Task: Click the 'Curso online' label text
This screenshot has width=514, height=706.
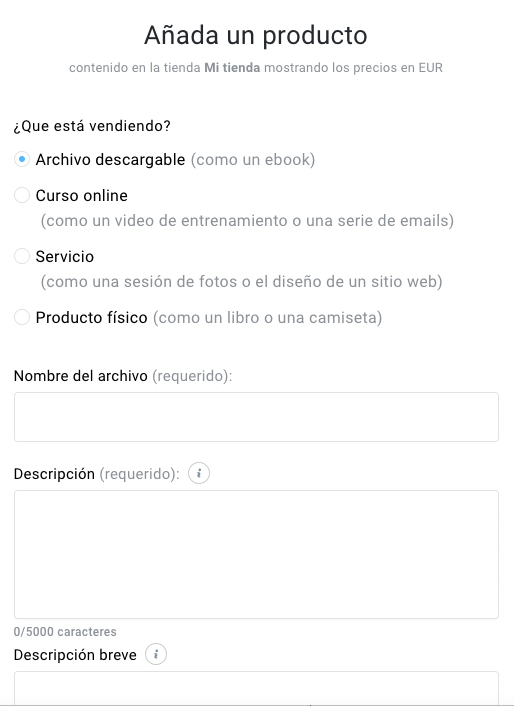Action: click(x=81, y=195)
